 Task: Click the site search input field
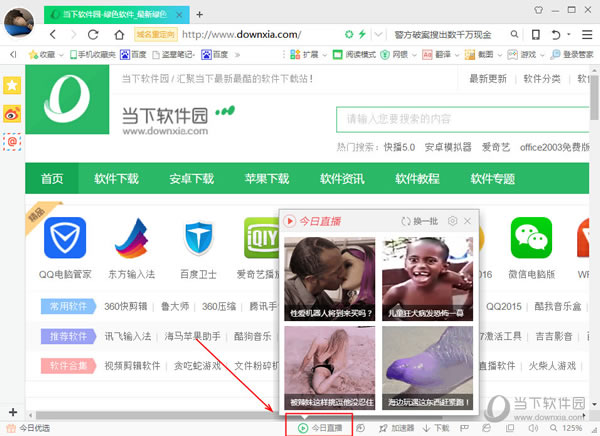pos(460,119)
